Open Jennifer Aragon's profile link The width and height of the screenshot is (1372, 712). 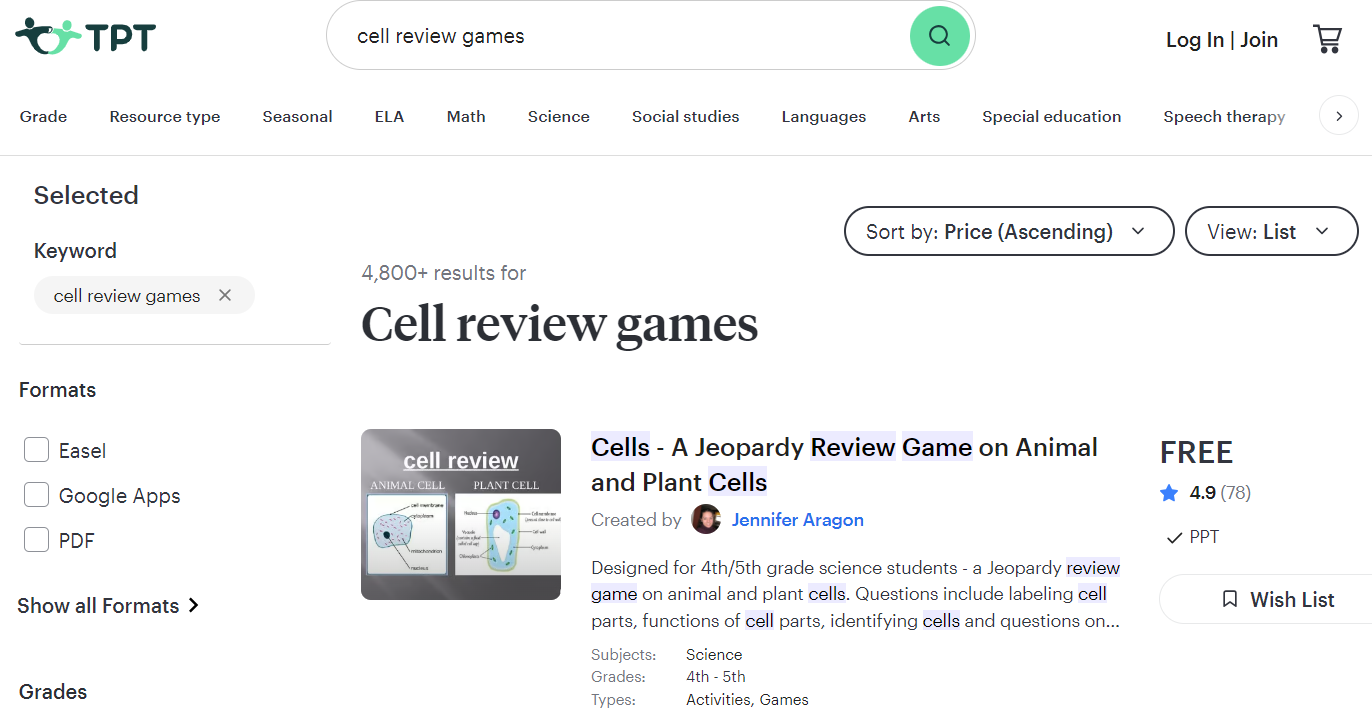(x=797, y=519)
